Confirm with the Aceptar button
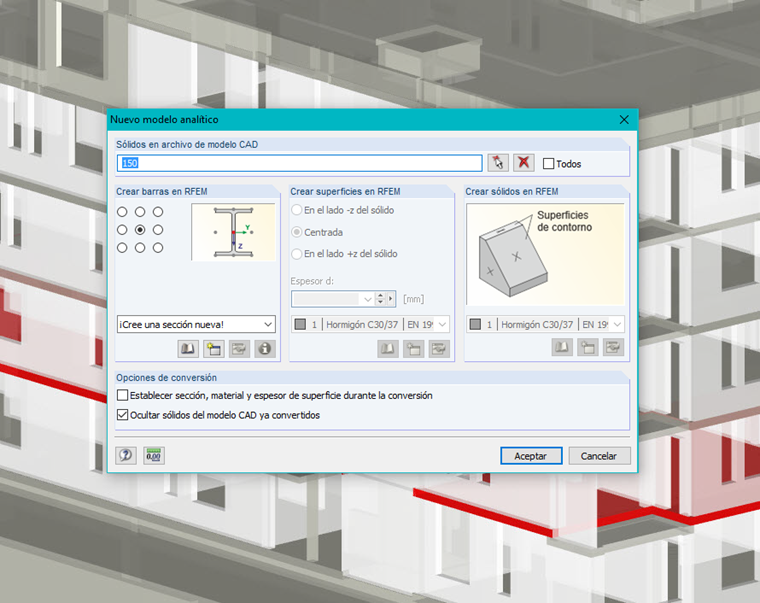The height and width of the screenshot is (603, 760). coord(531,456)
